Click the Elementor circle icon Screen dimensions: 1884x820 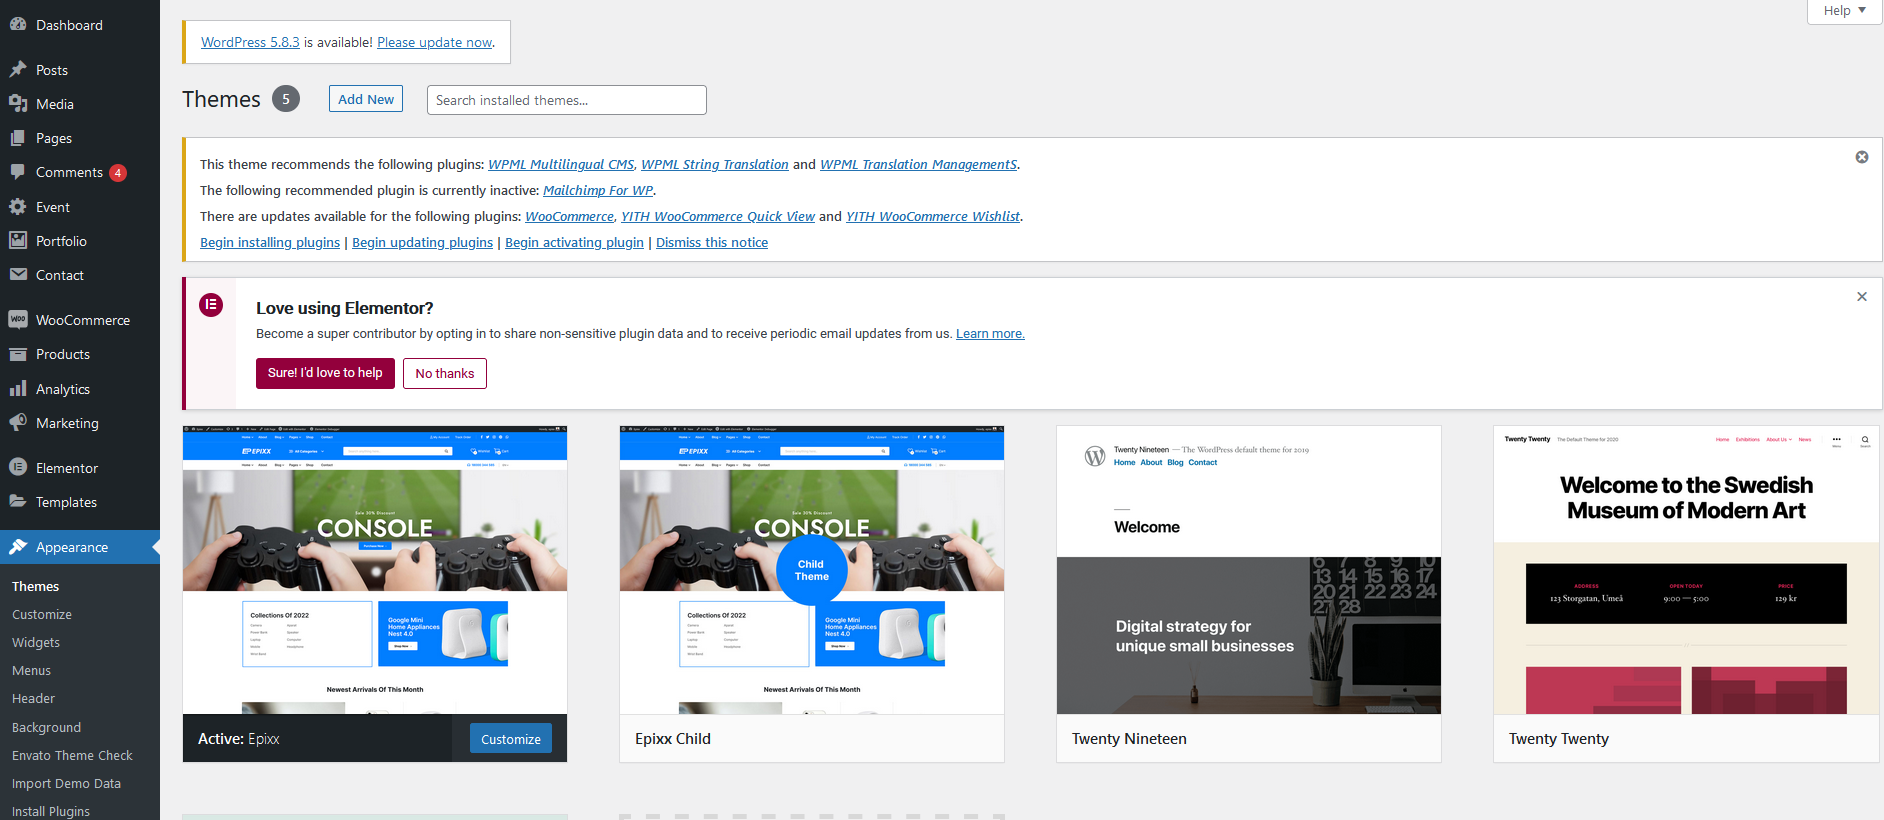(18, 468)
